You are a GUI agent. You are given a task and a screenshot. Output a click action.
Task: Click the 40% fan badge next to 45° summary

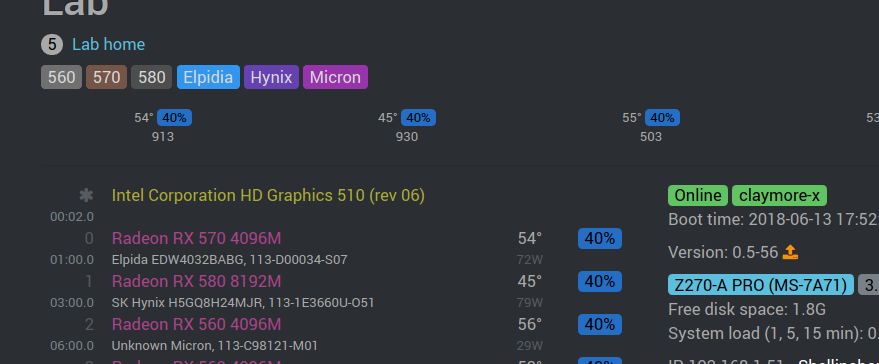pyautogui.click(x=418, y=118)
